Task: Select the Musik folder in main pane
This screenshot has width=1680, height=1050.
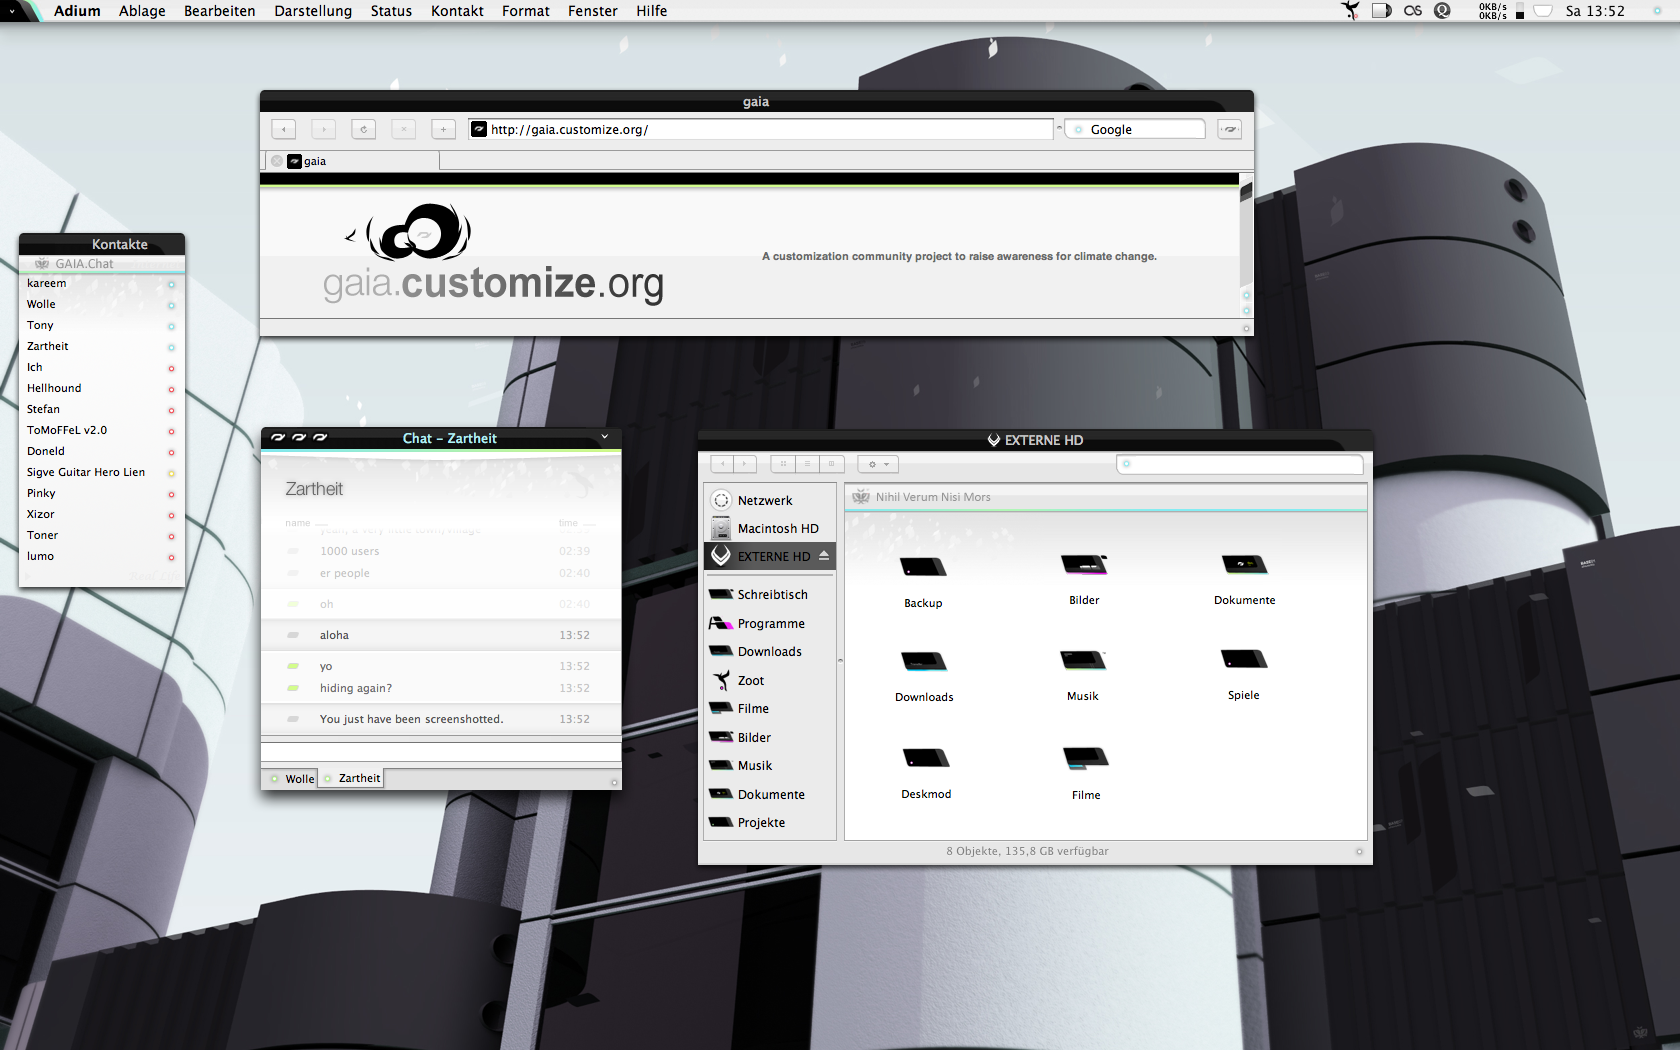Action: 1083,660
